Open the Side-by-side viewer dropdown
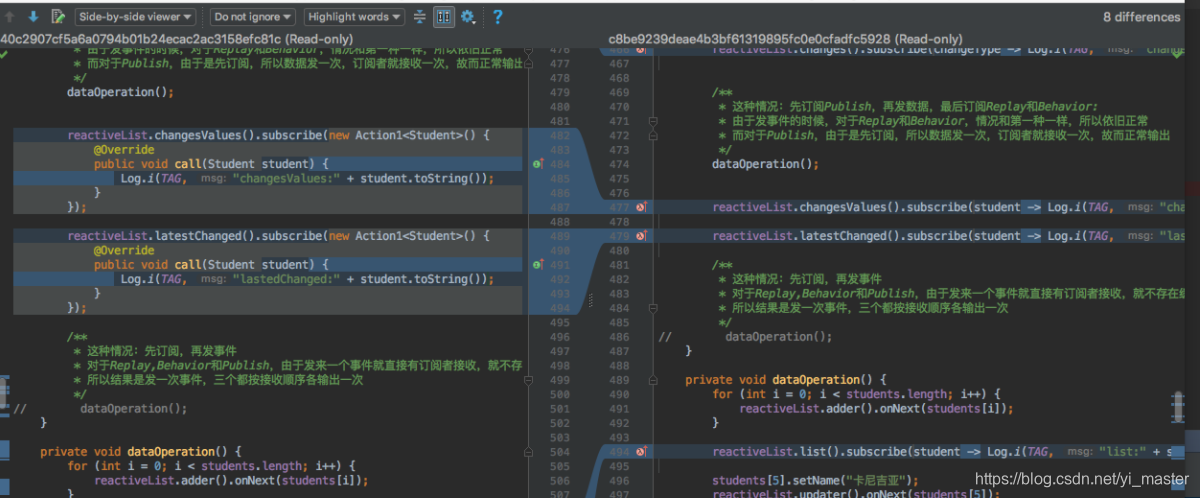This screenshot has width=1200, height=498. (134, 17)
